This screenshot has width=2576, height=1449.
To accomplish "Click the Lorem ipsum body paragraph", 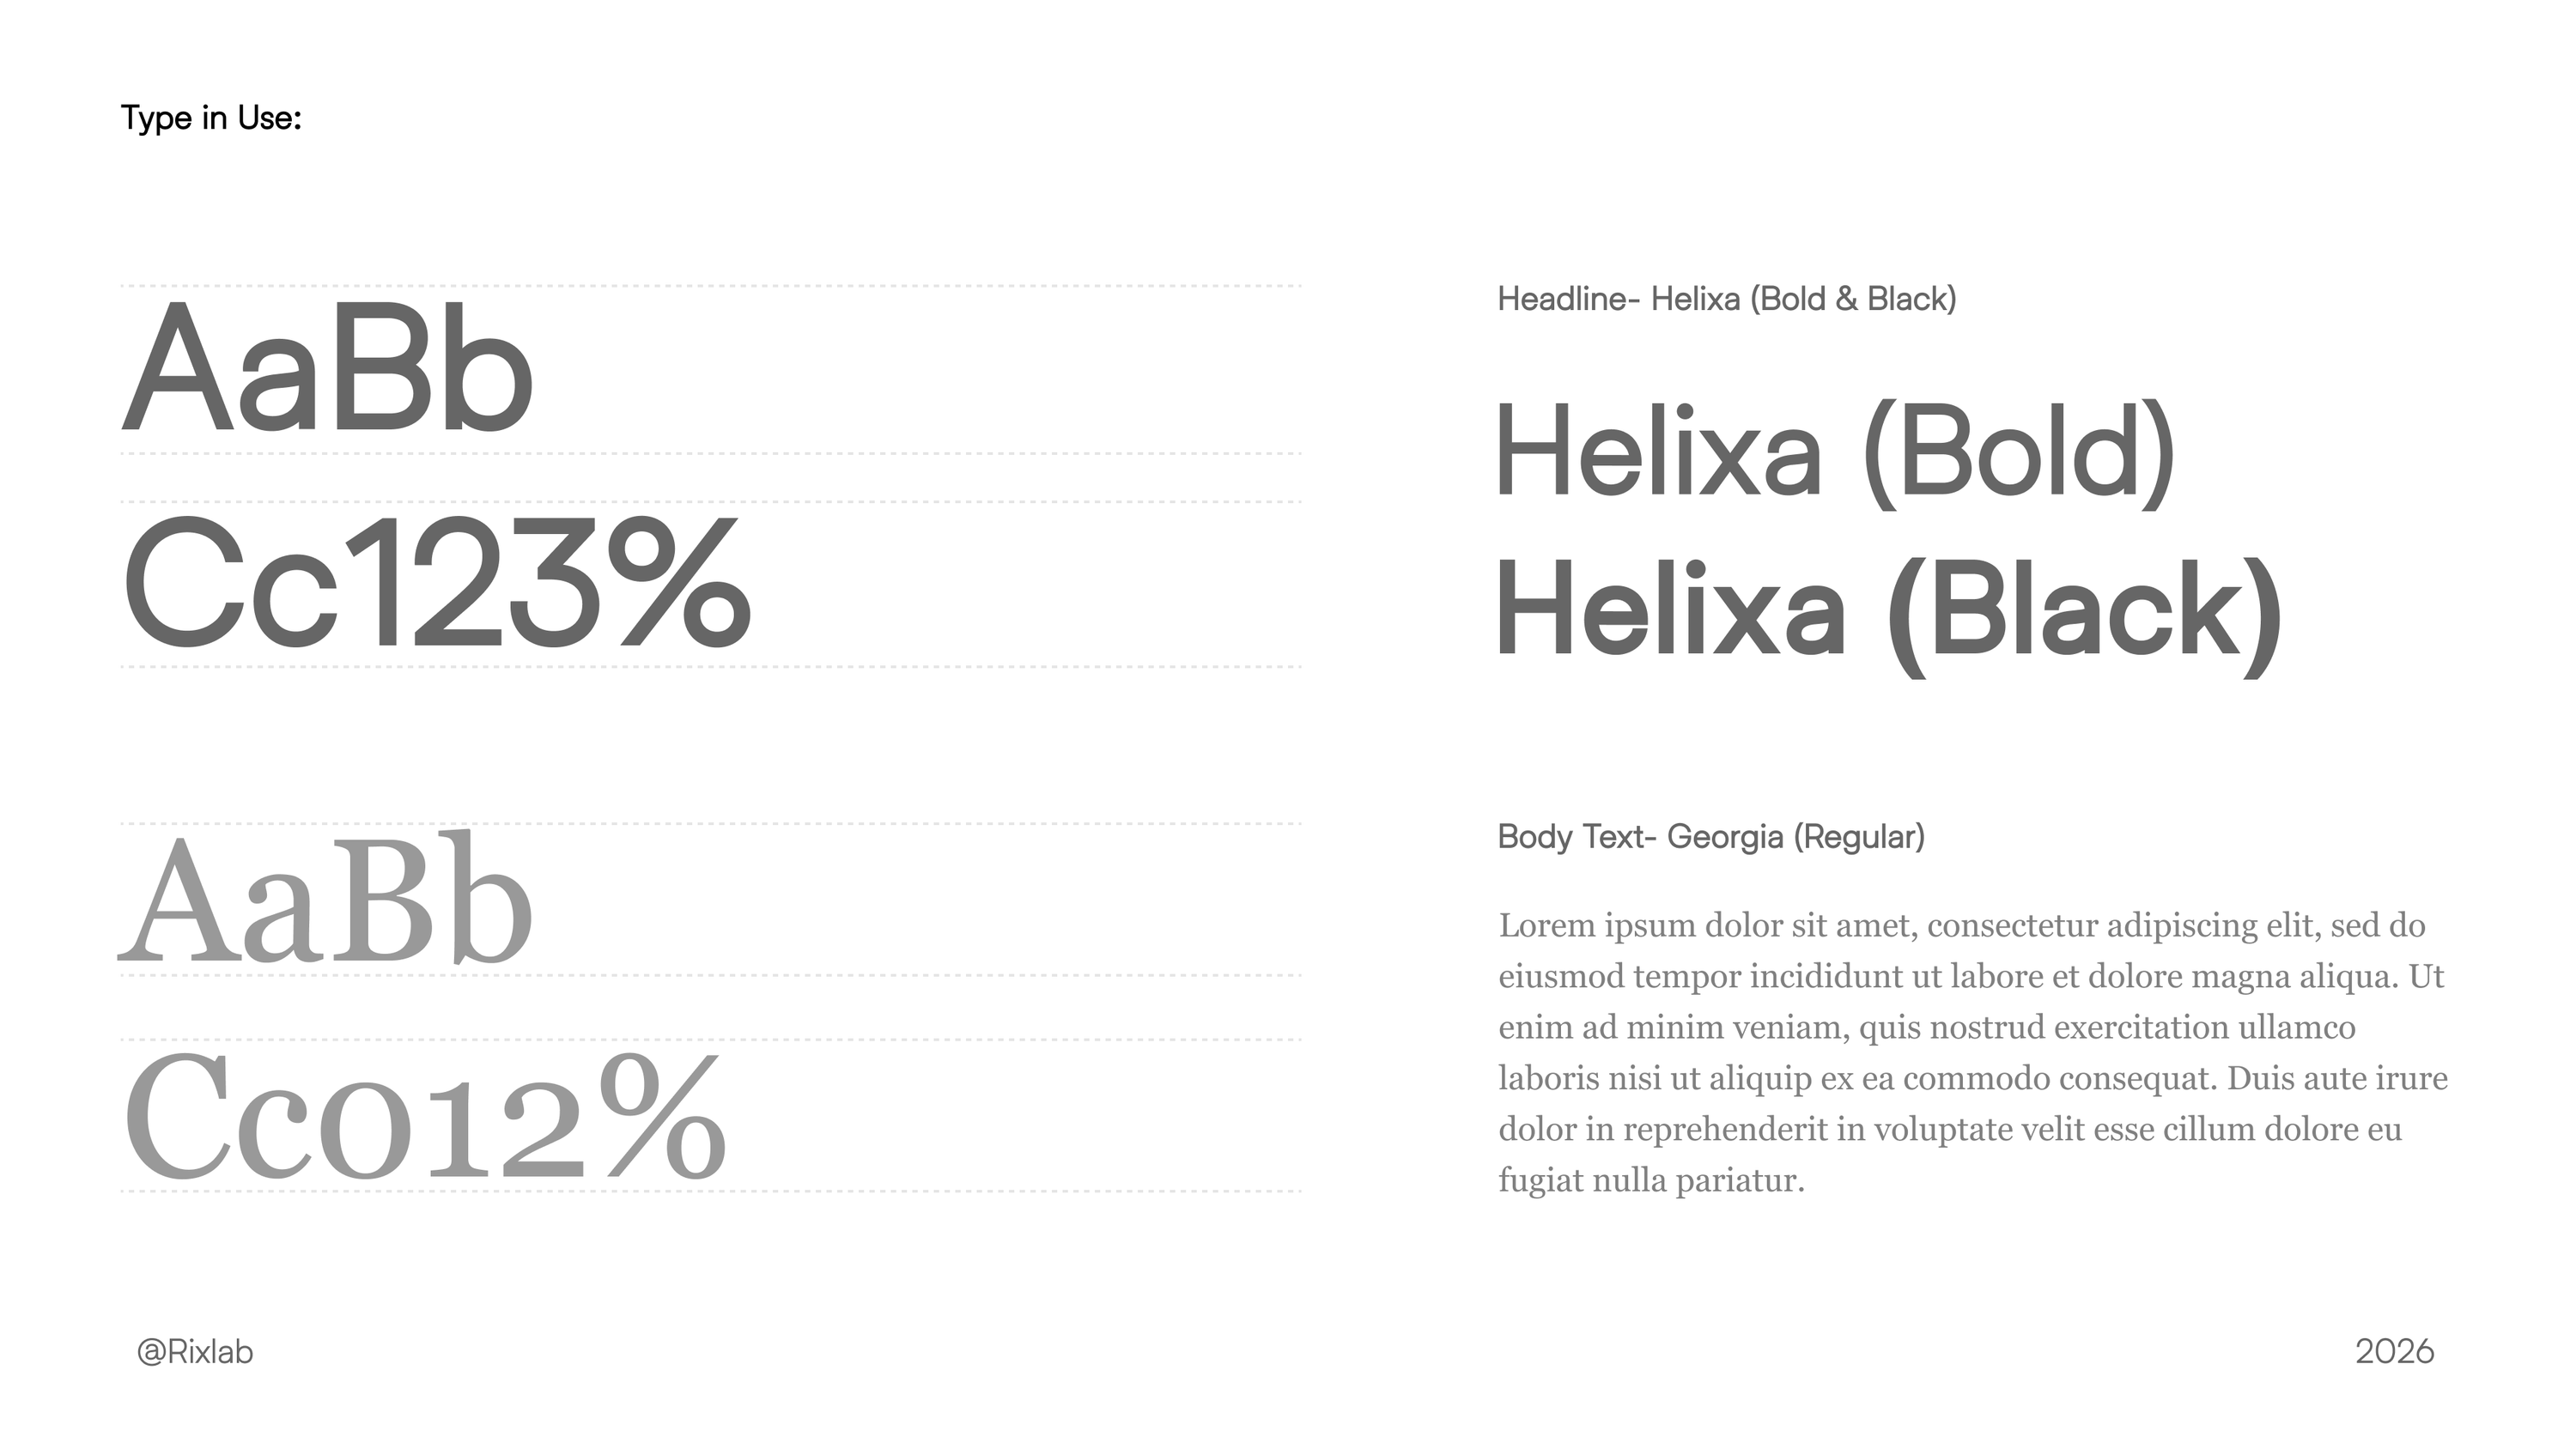I will [x=1973, y=1052].
